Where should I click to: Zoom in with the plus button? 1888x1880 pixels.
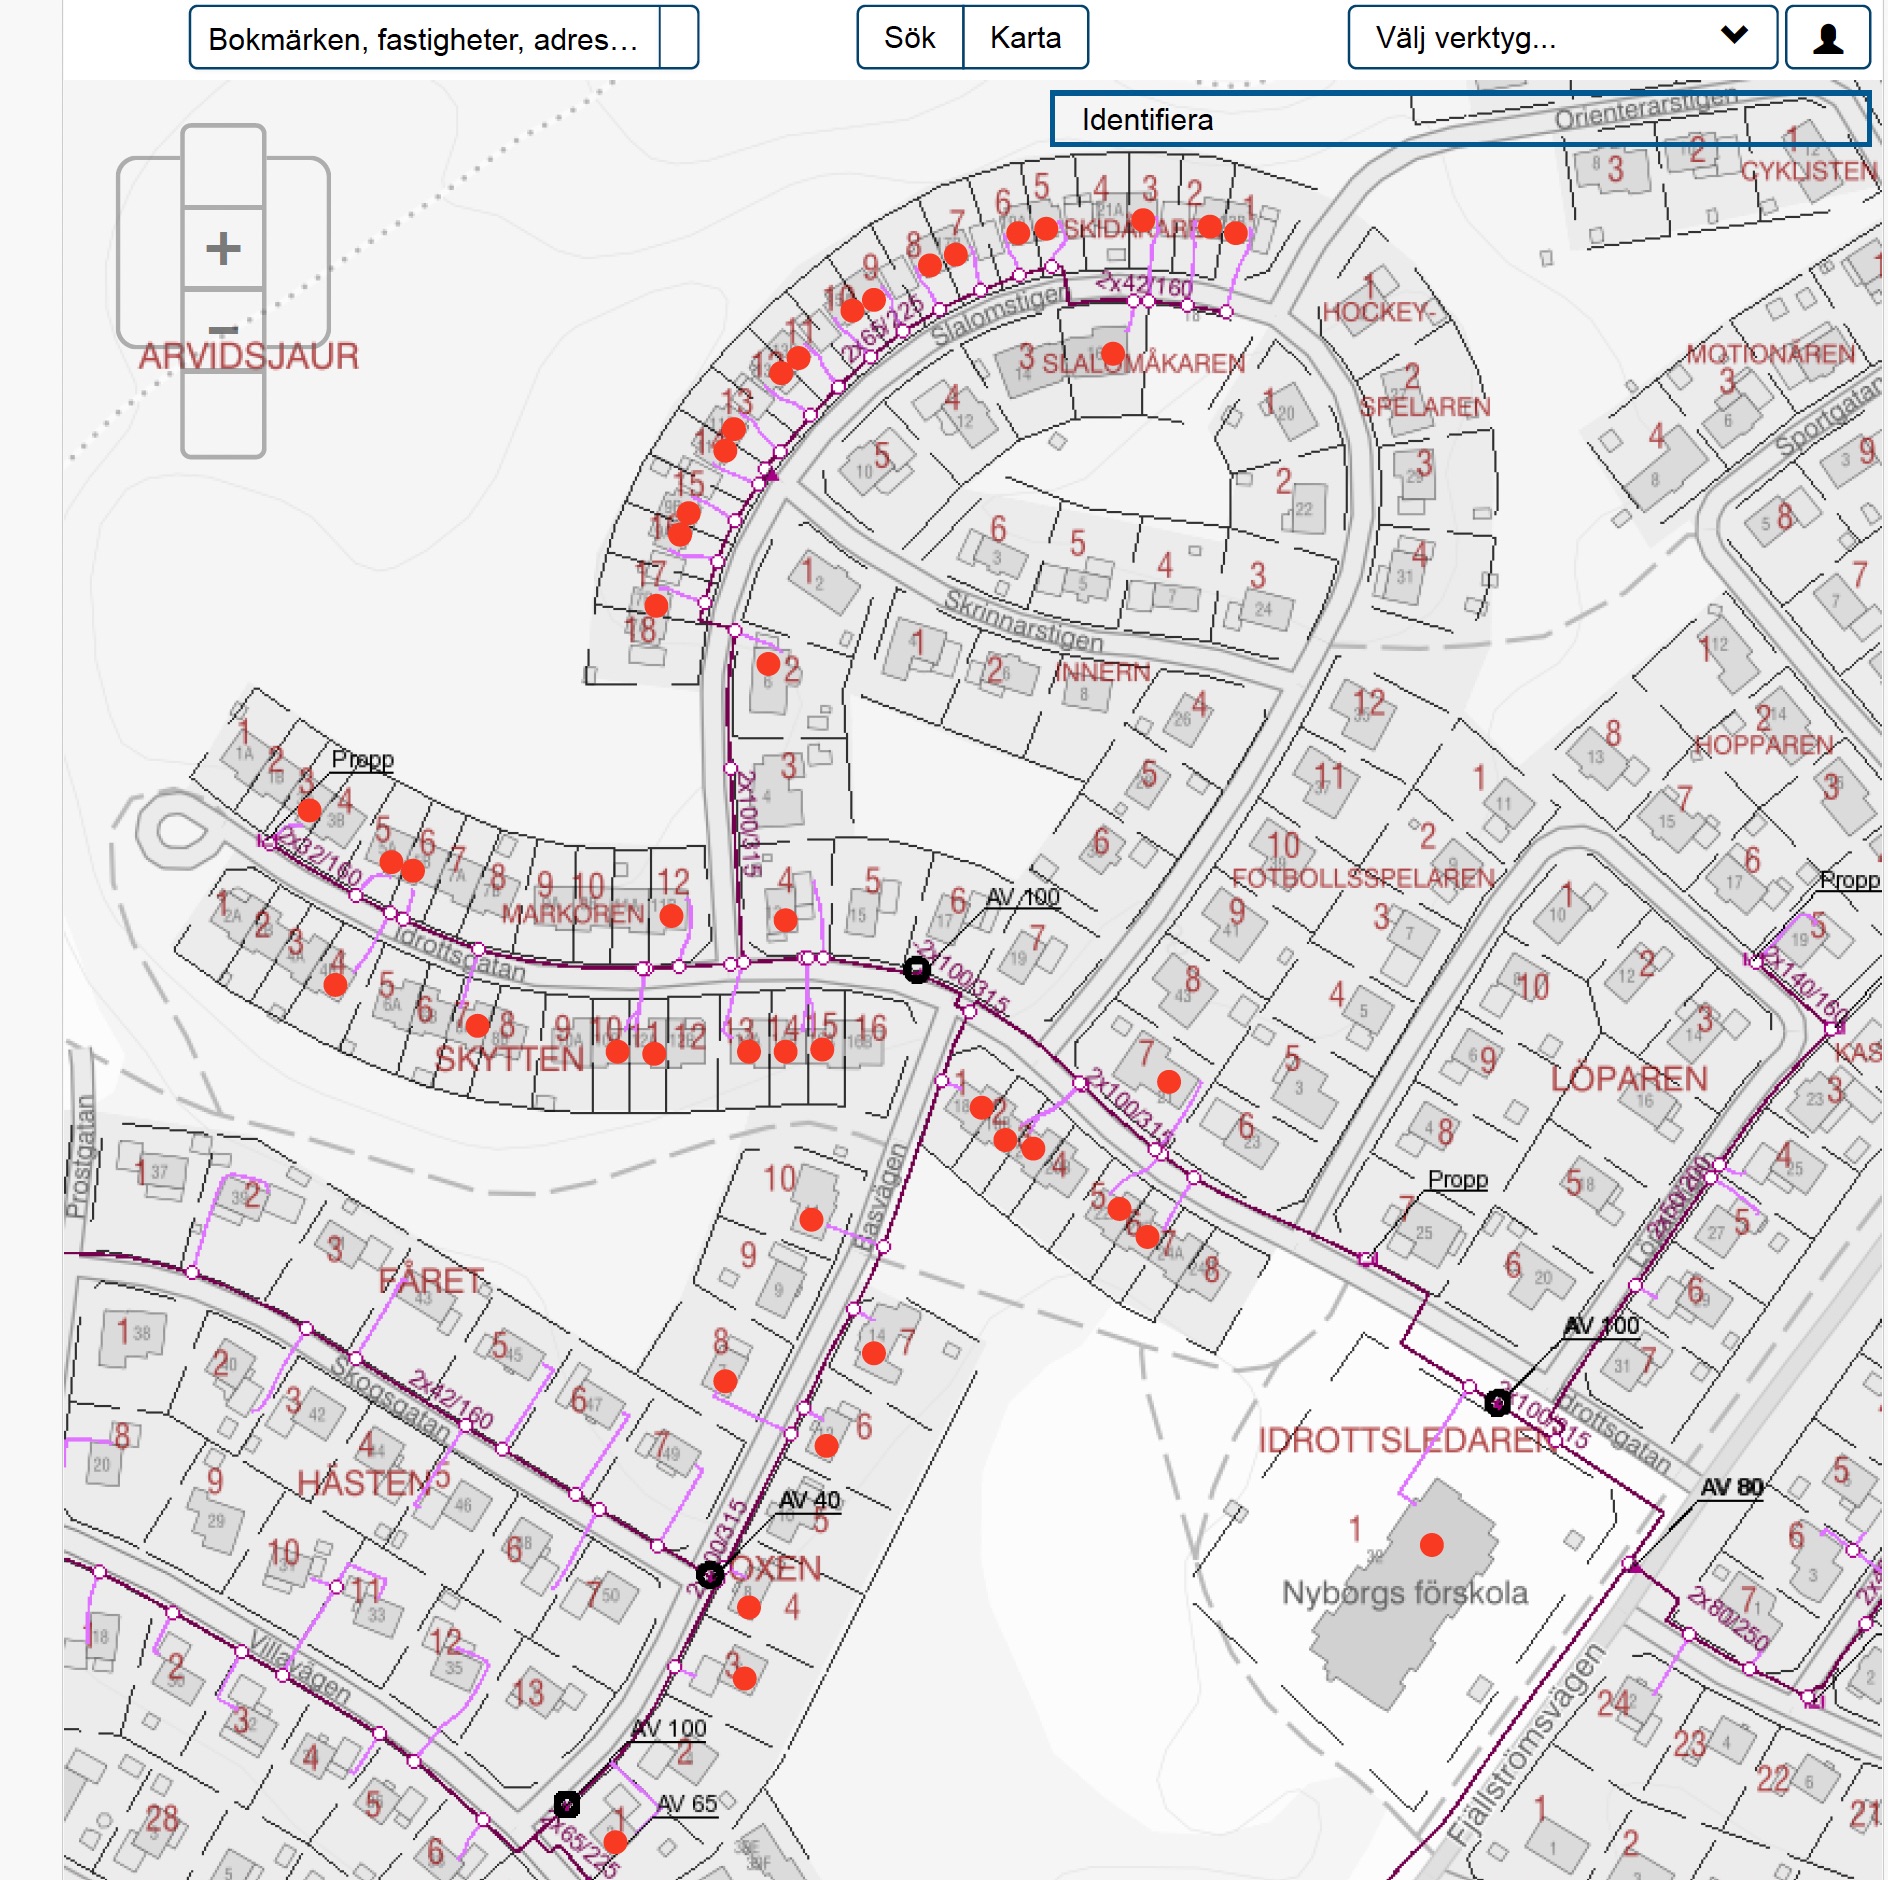[223, 248]
